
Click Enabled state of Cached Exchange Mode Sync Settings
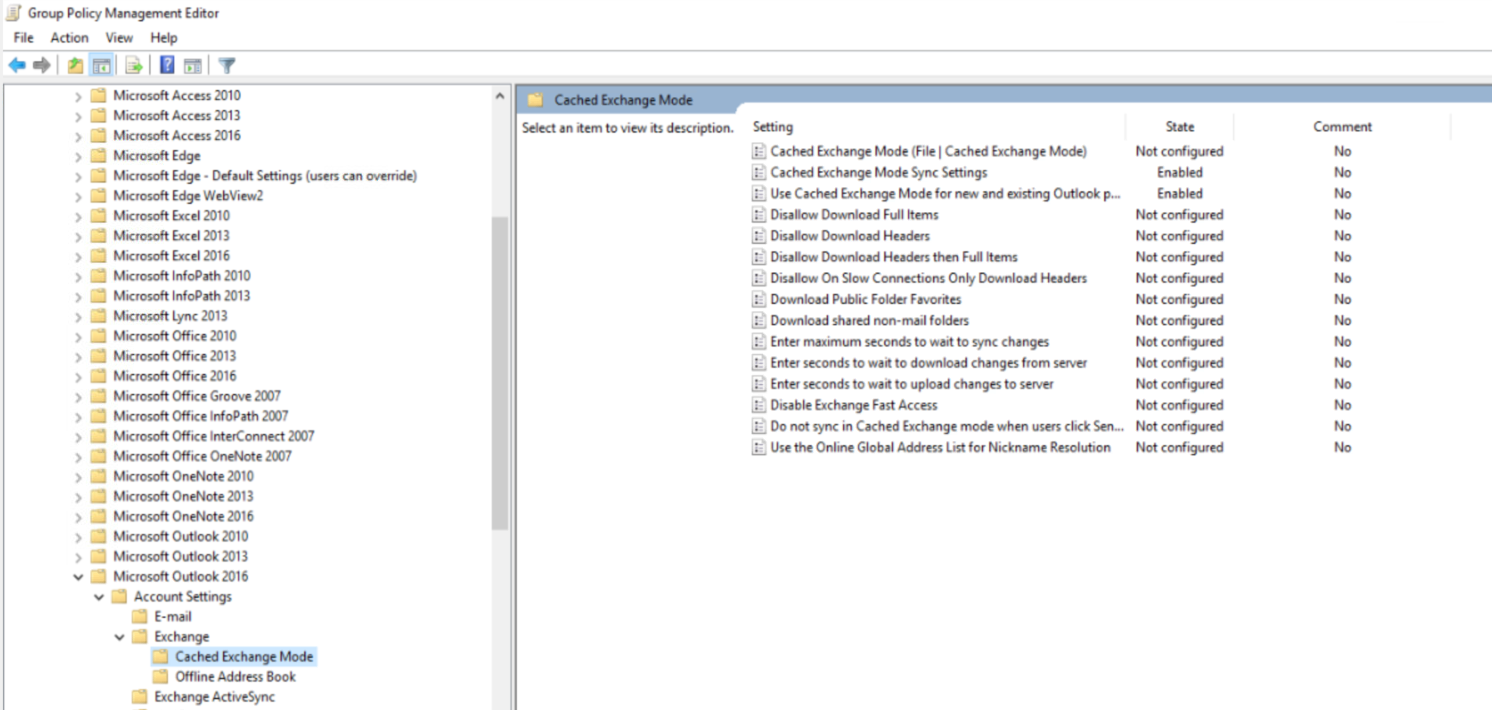click(x=1179, y=173)
